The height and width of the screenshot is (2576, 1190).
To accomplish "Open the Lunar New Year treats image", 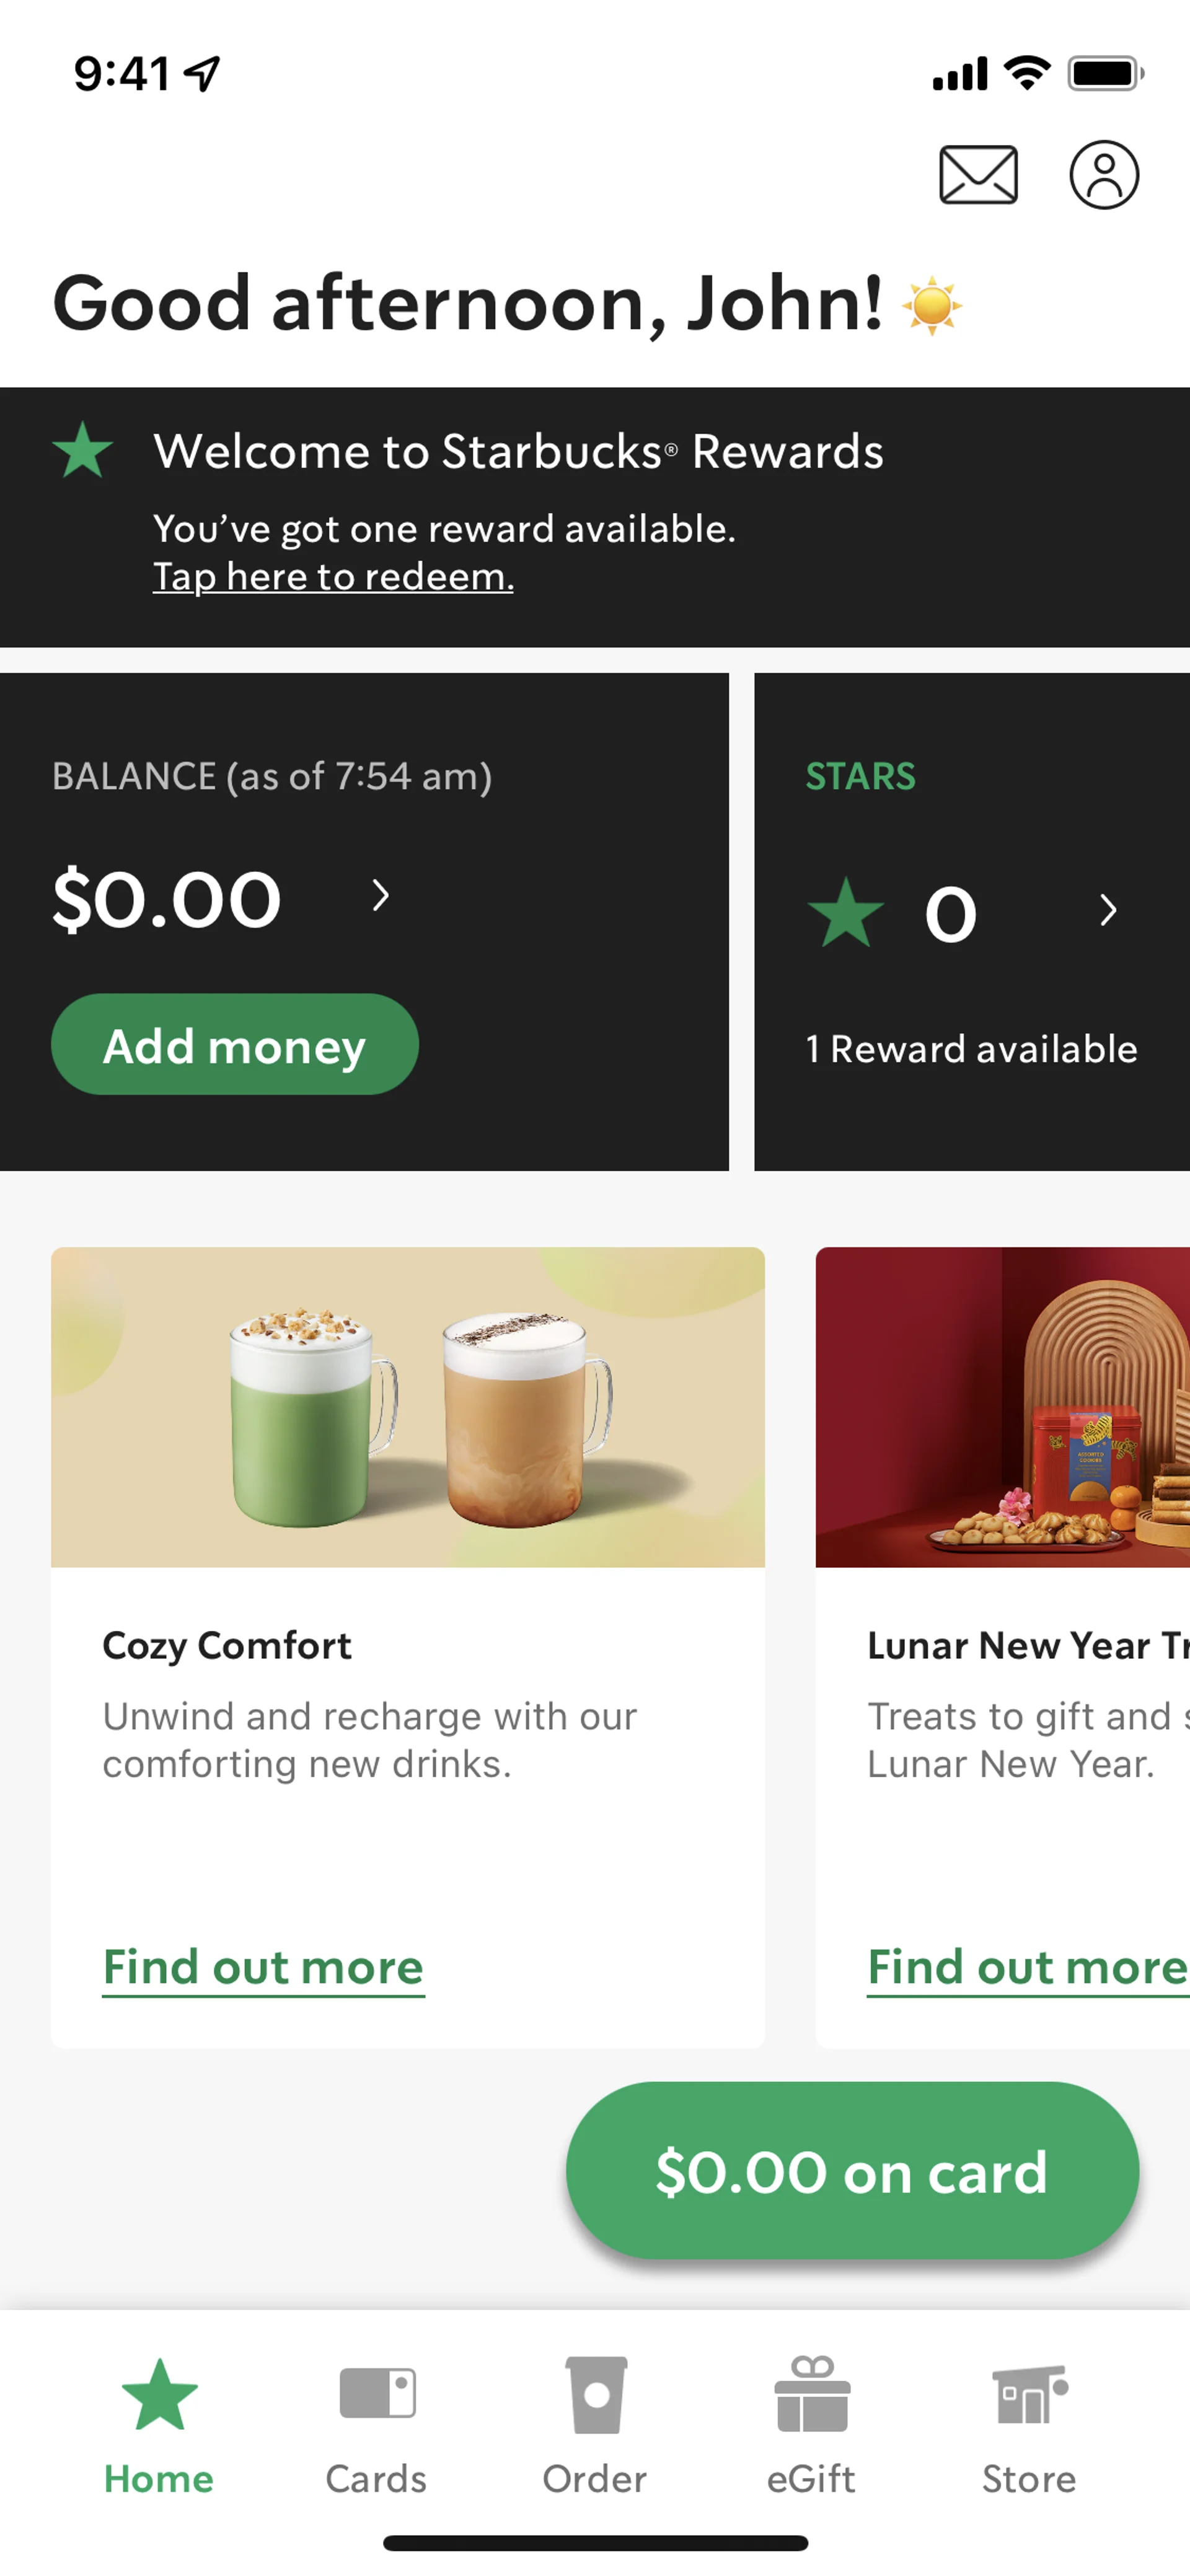I will 1002,1407.
